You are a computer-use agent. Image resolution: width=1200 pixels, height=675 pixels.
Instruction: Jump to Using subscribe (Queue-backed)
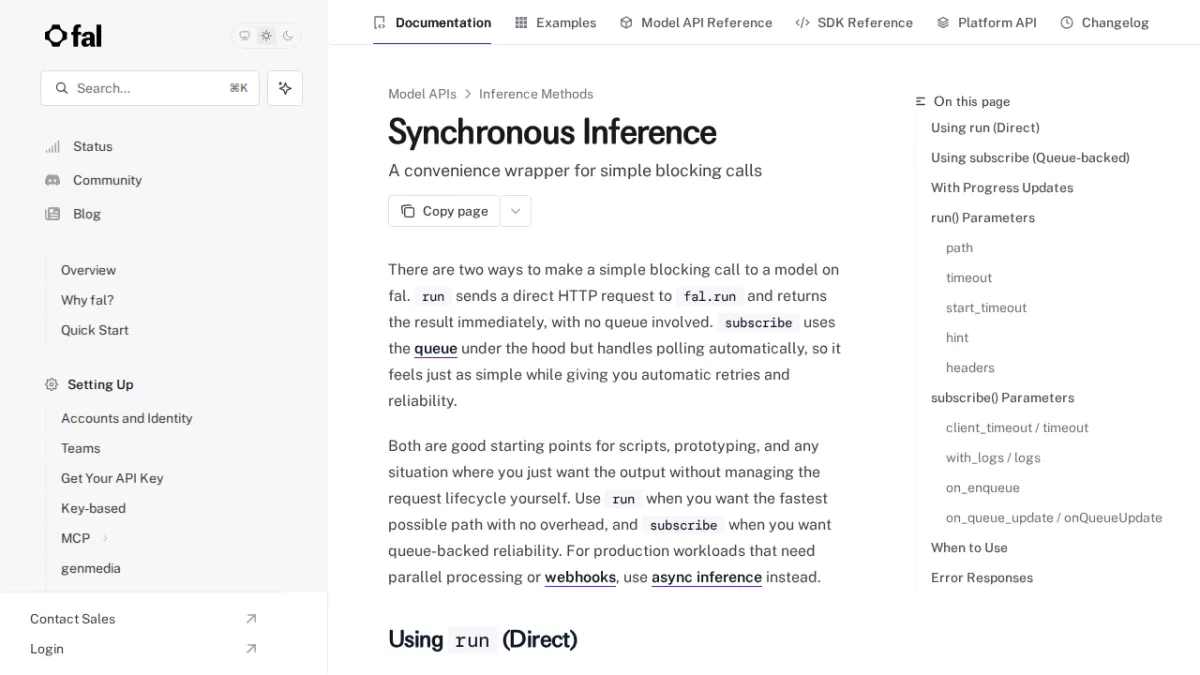tap(1030, 158)
